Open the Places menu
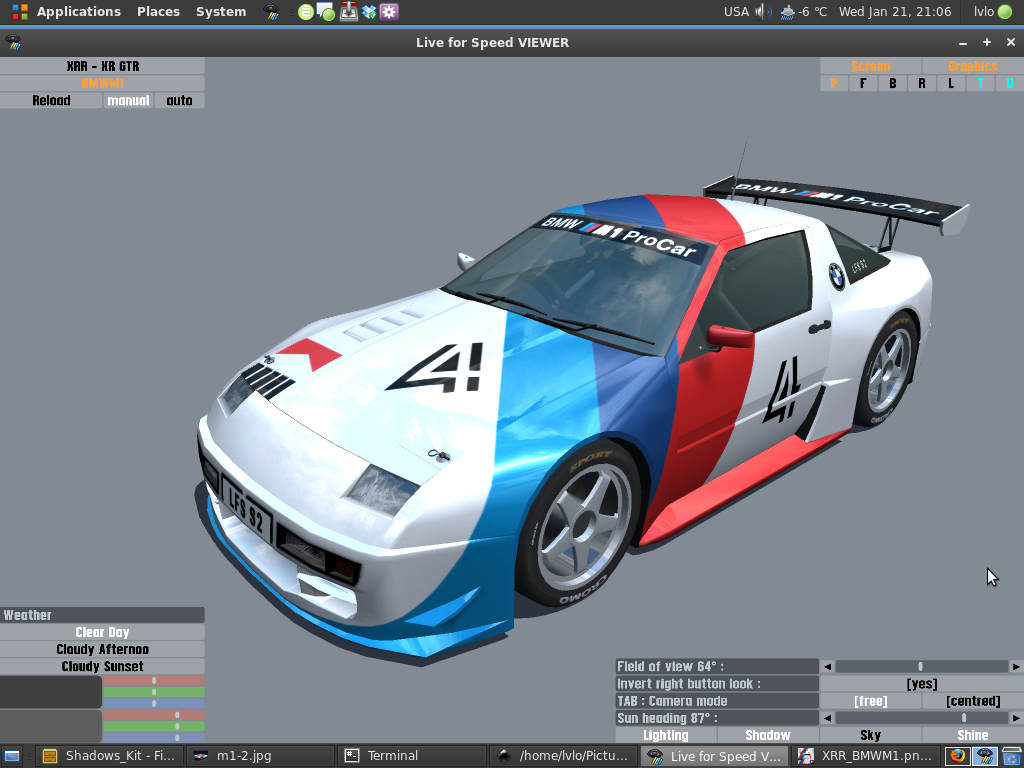Viewport: 1024px width, 768px height. tap(158, 12)
